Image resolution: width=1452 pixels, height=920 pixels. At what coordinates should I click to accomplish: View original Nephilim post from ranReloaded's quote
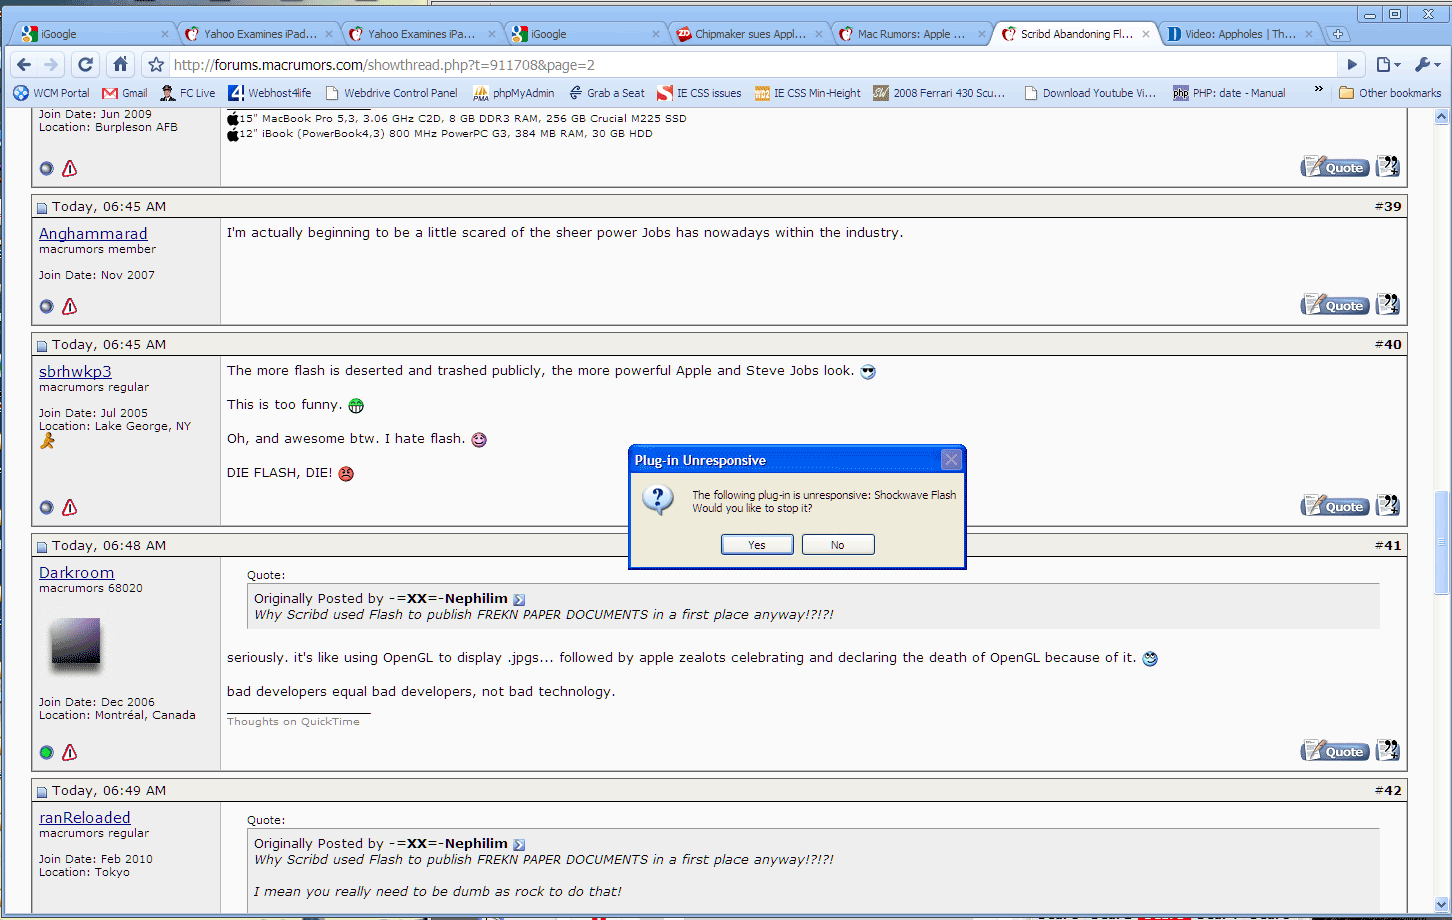tap(519, 844)
